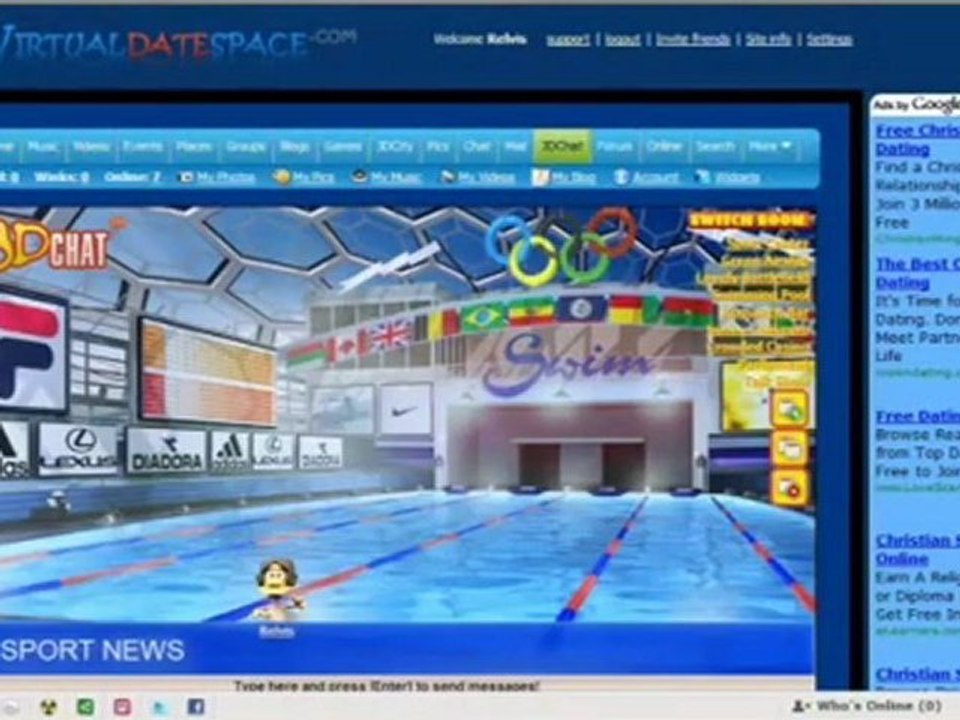Click the board link in header
The image size is (960, 720).
point(622,40)
